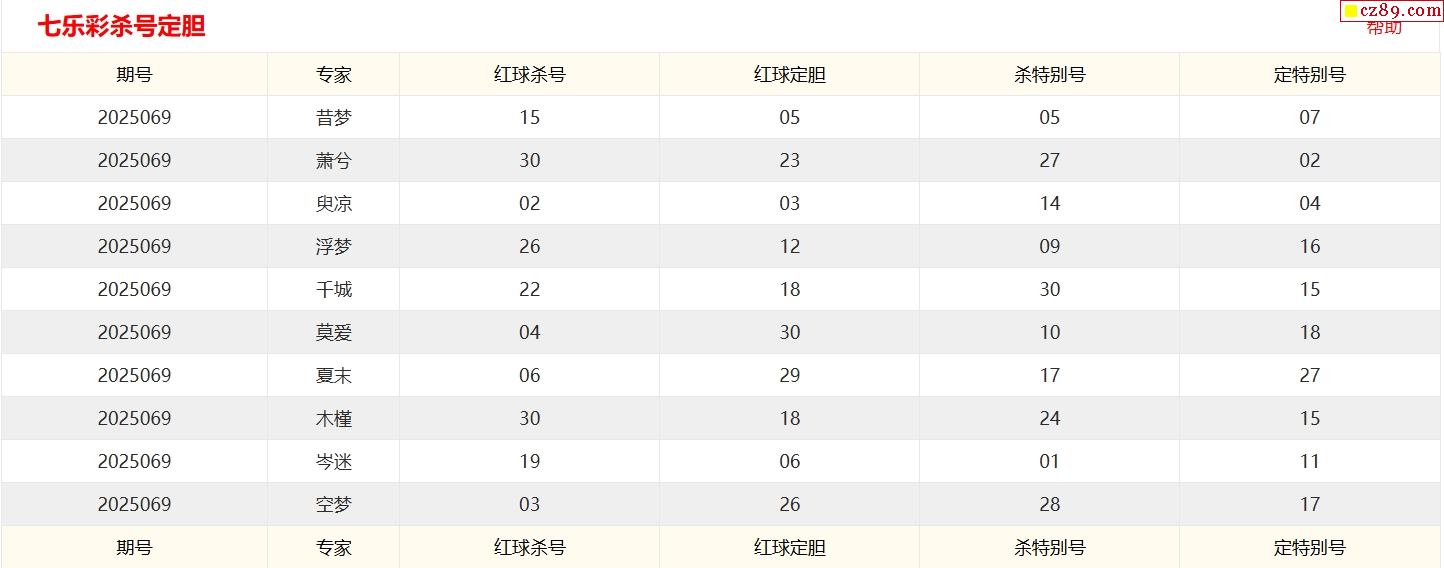Select expert name 莫爱
This screenshot has width=1444, height=568.
pyautogui.click(x=334, y=332)
